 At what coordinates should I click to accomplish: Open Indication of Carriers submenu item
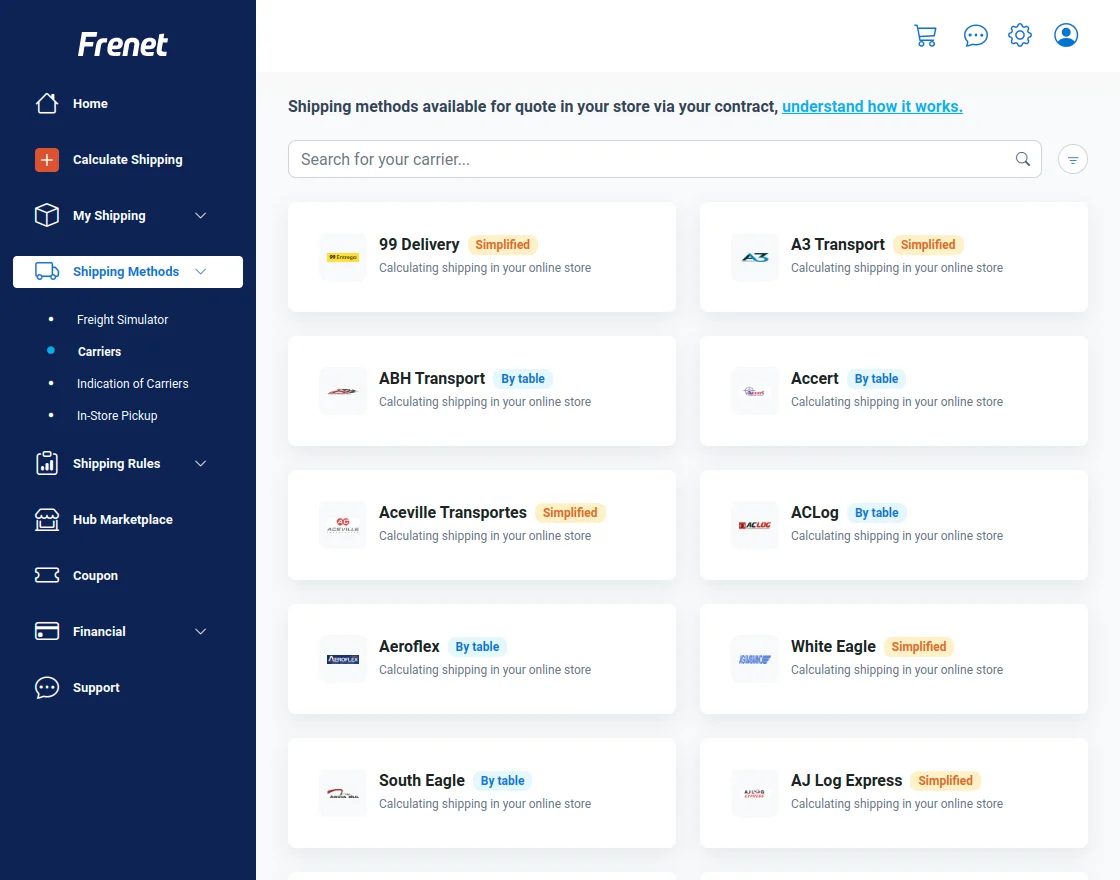coord(133,384)
